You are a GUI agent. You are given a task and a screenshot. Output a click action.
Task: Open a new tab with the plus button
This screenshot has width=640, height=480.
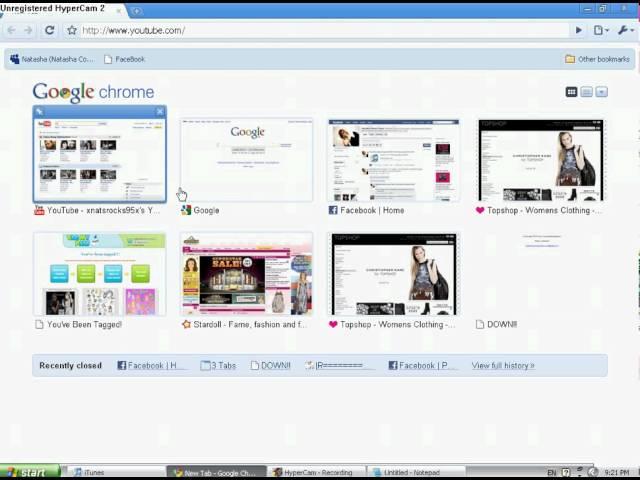[136, 11]
